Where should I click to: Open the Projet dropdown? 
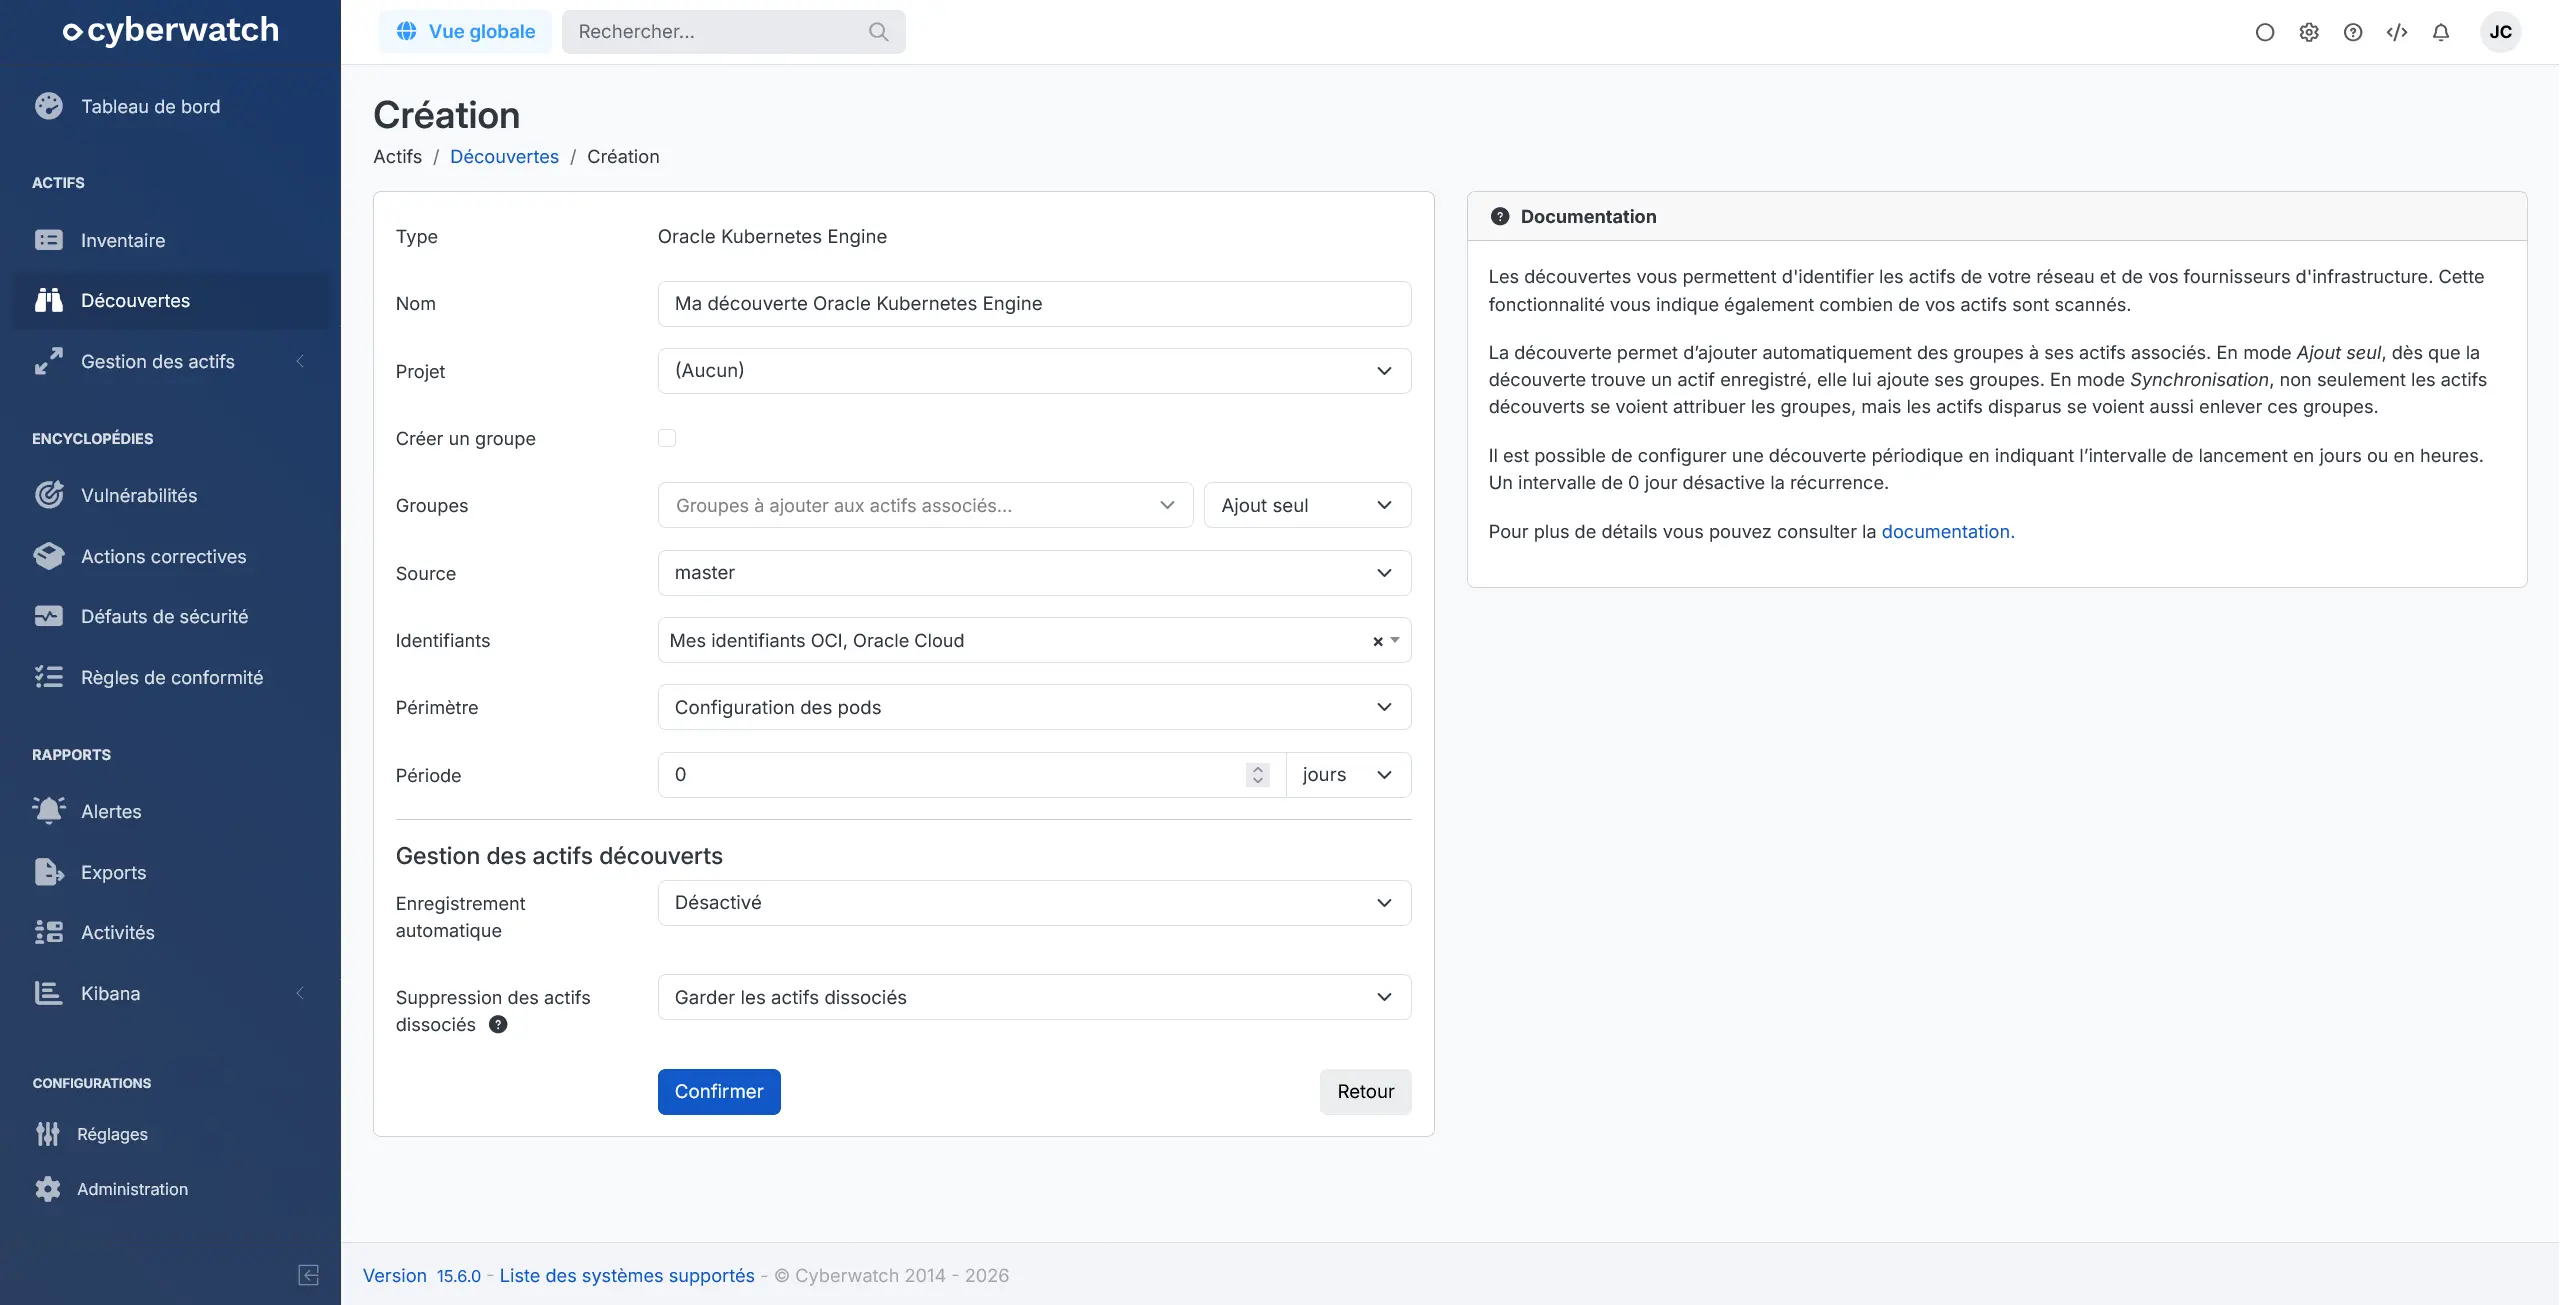click(1034, 371)
